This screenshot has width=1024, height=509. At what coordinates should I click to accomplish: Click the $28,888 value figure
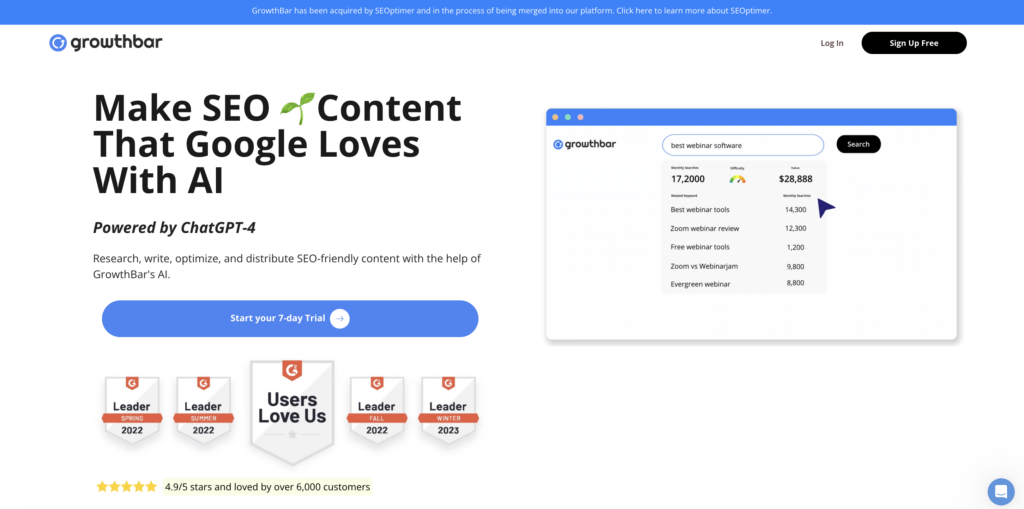[x=795, y=179]
